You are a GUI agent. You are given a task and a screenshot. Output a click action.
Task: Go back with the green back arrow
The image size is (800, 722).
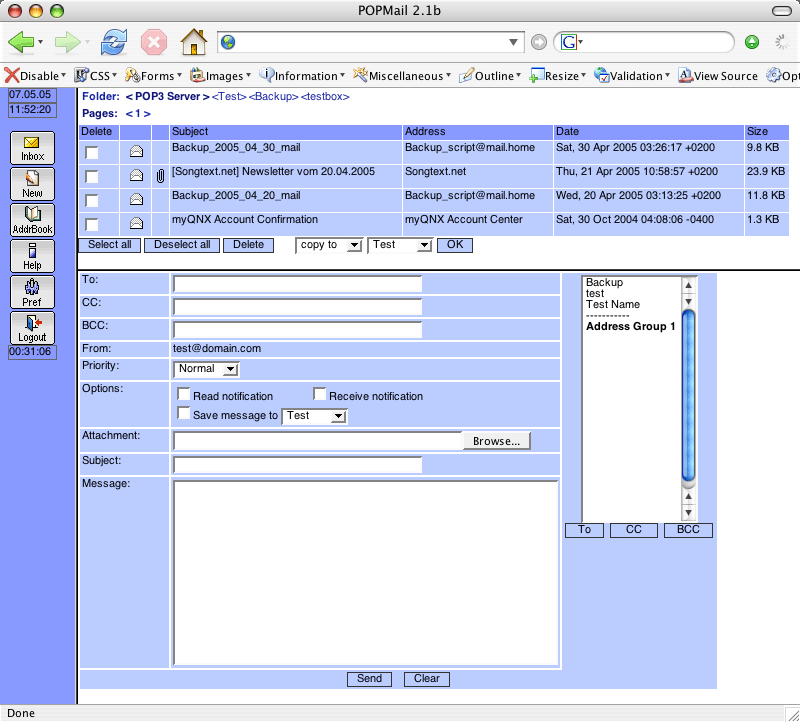pos(20,42)
